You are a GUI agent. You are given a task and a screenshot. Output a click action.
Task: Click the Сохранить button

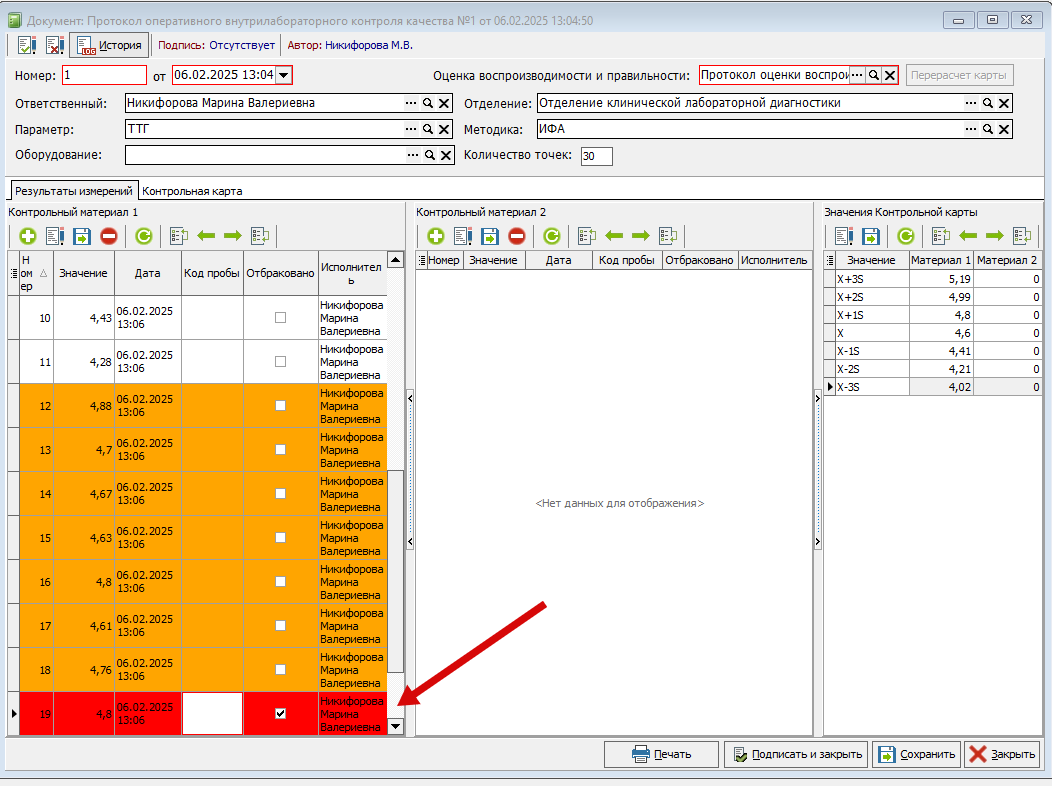point(916,754)
